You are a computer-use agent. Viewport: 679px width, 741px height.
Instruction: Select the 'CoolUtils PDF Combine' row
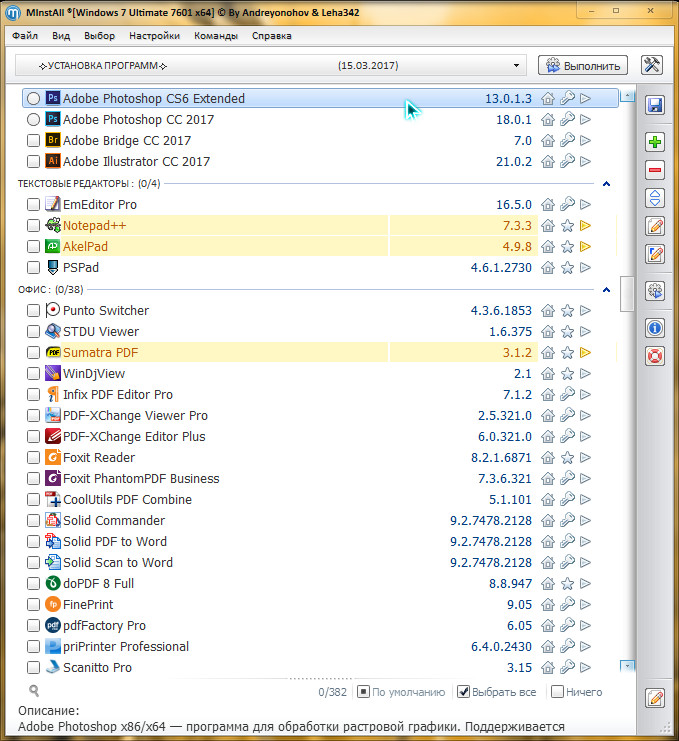(x=320, y=500)
